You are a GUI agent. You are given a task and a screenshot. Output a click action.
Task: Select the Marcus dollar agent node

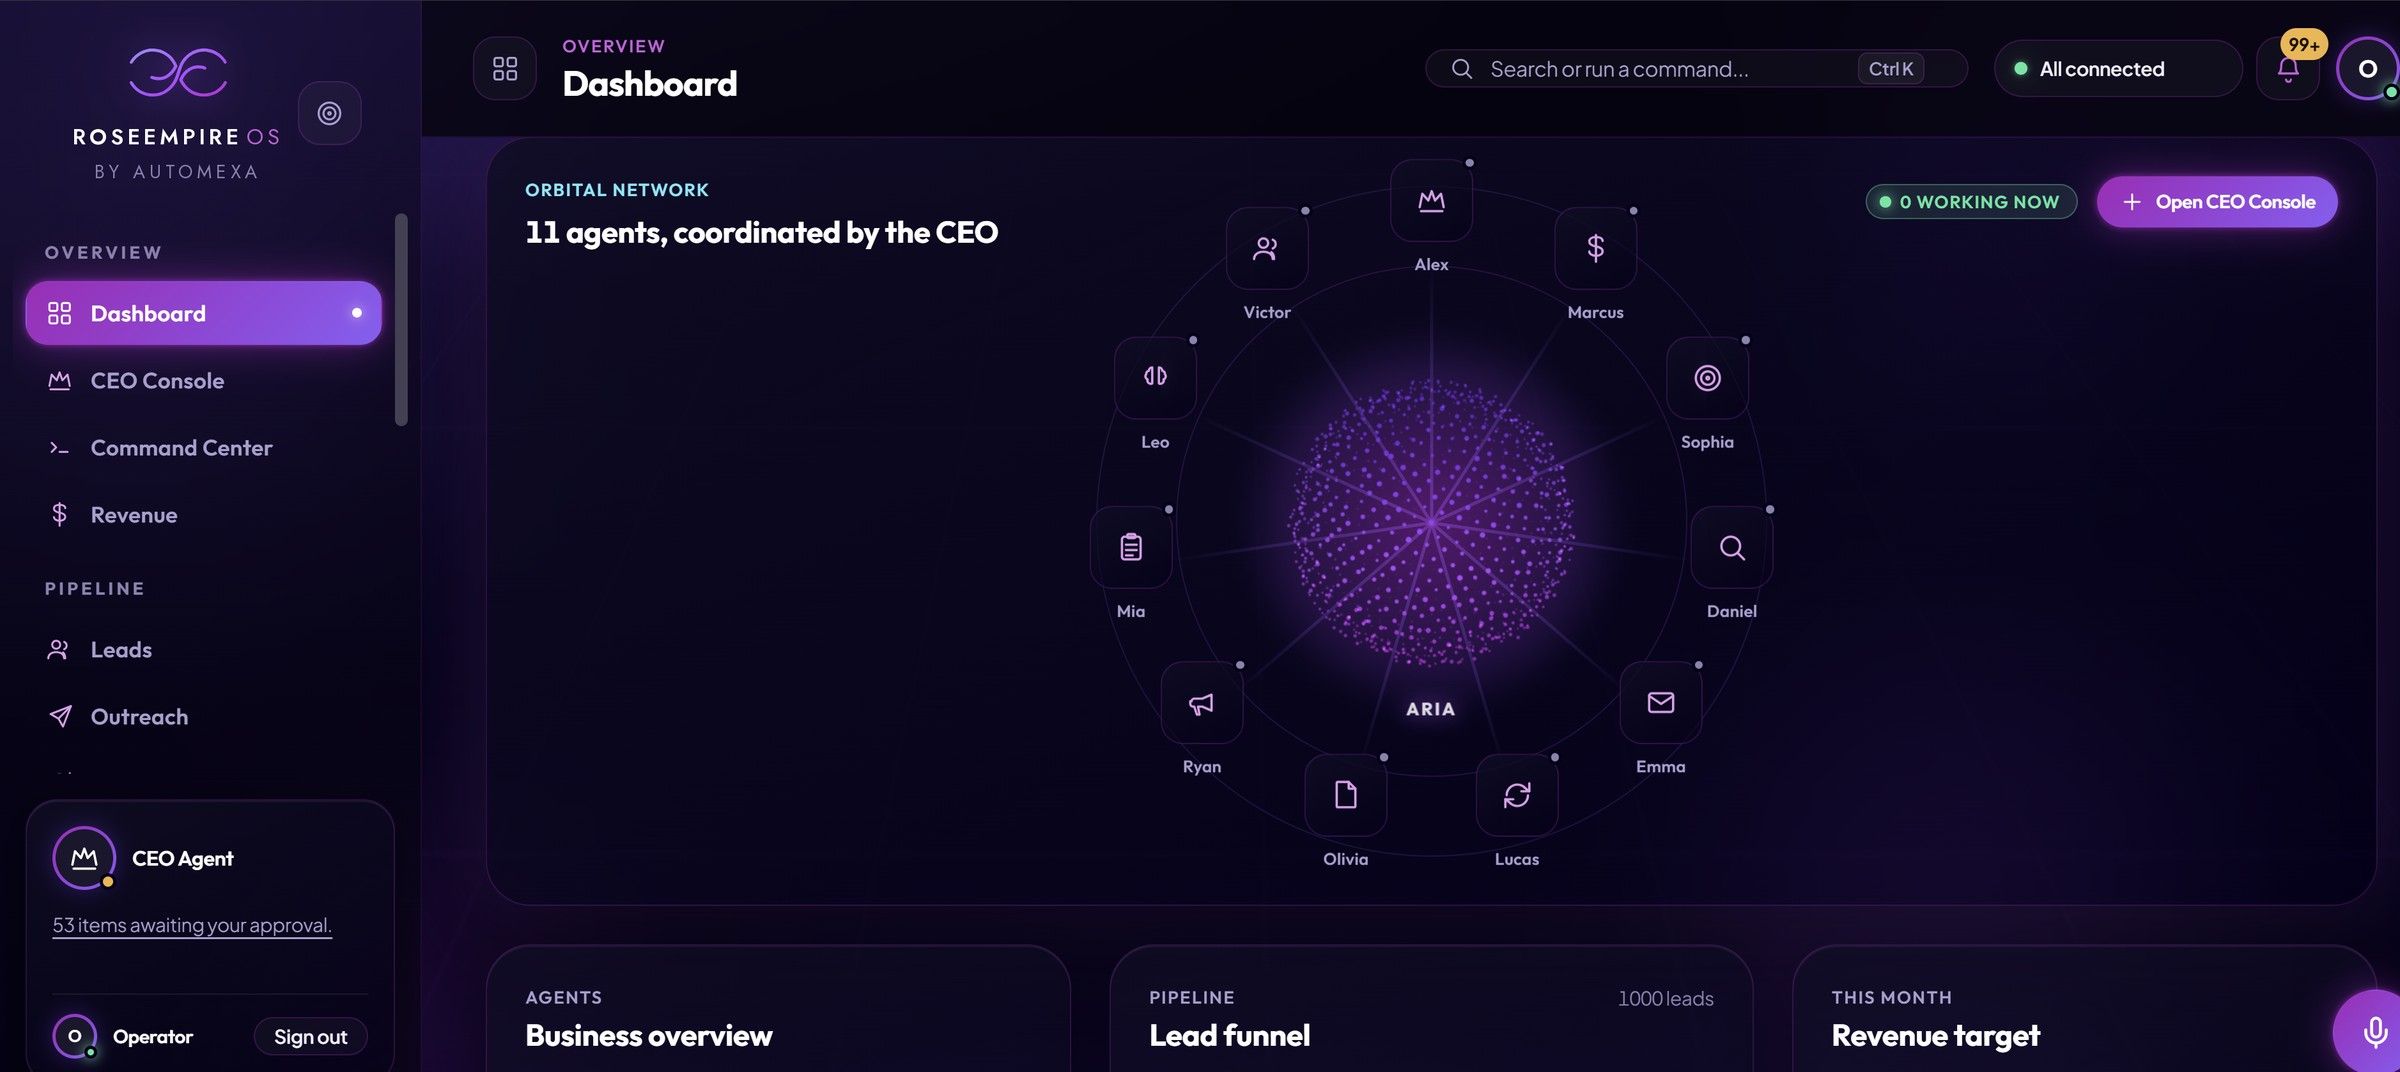click(1596, 249)
